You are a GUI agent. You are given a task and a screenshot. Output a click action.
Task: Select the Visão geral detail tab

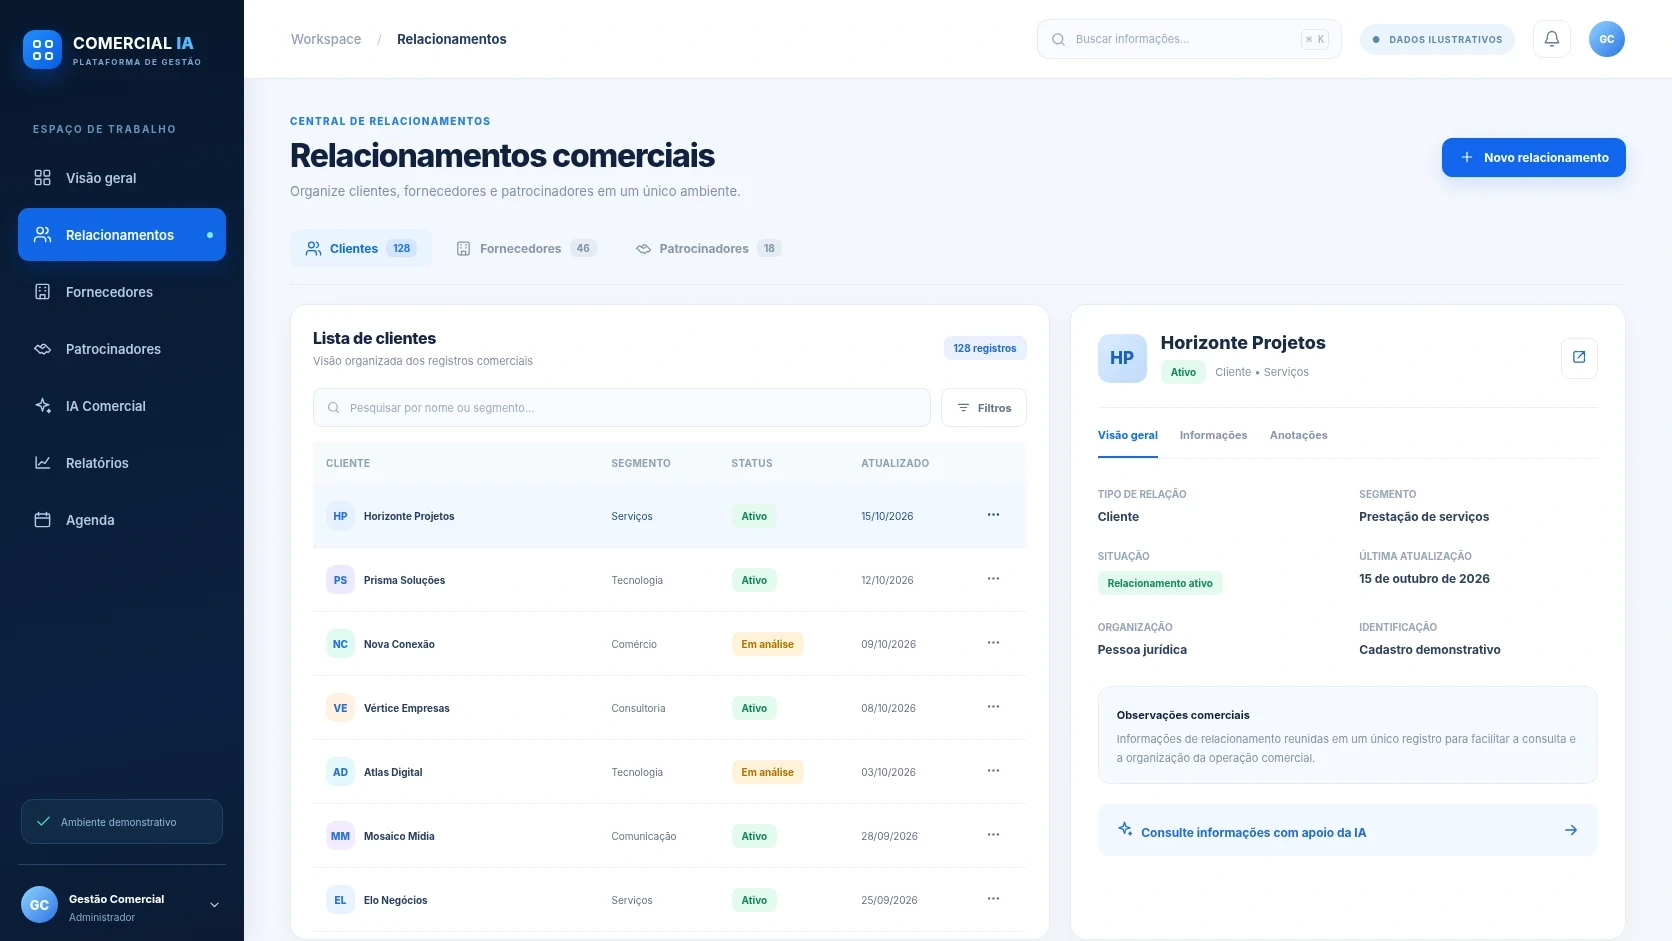tap(1127, 435)
